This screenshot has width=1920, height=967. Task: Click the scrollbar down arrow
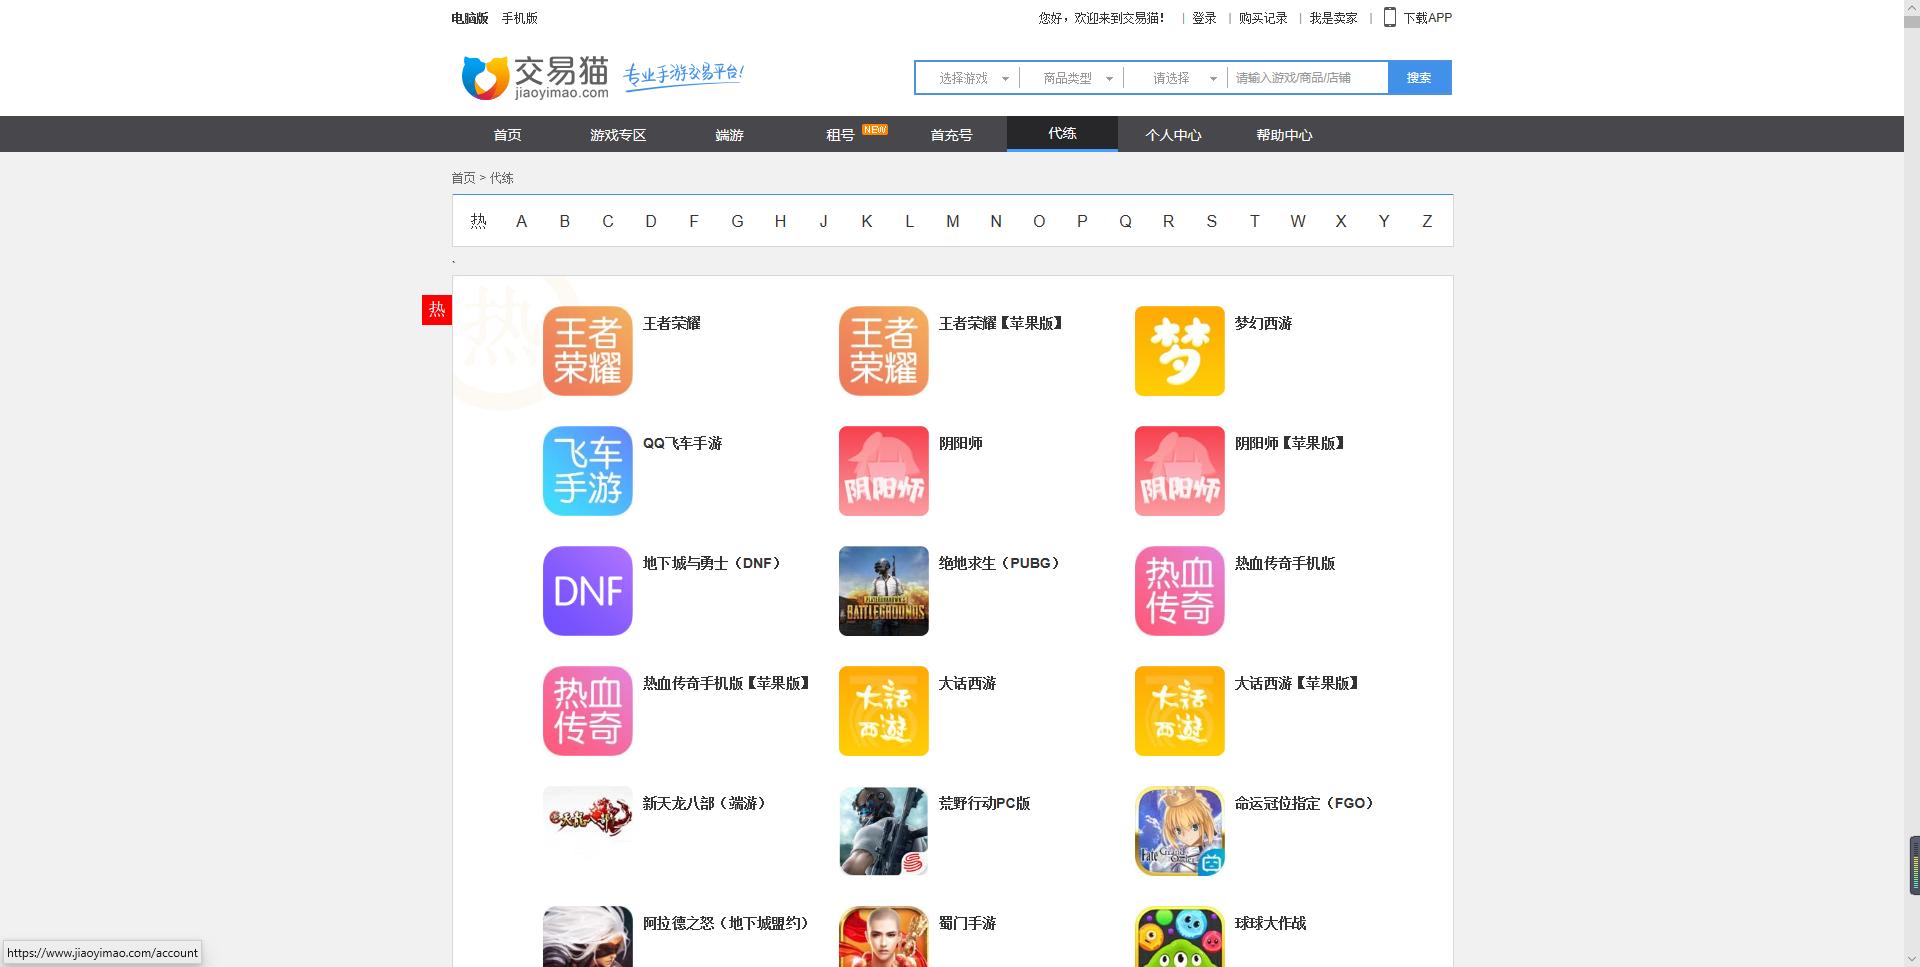pos(1911,959)
